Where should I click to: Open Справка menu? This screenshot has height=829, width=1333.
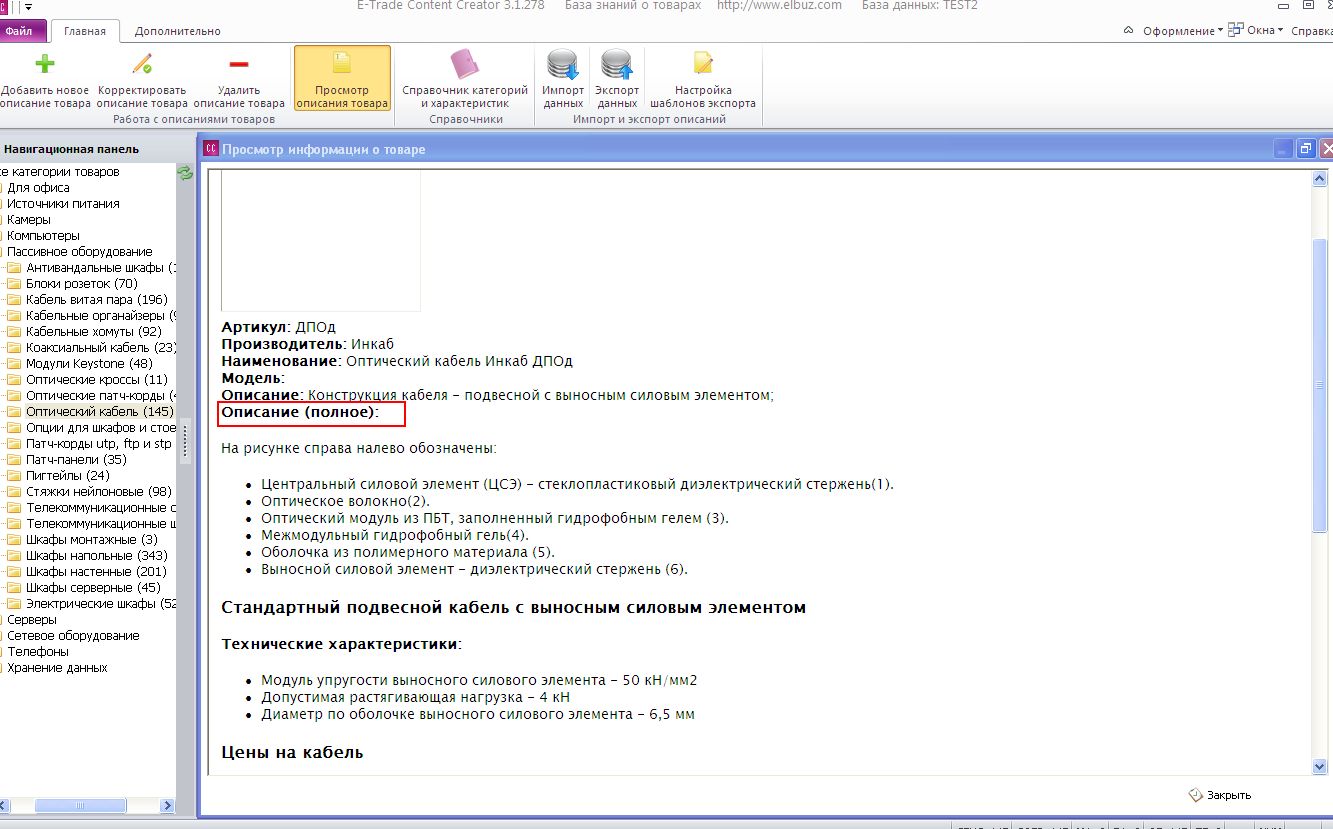[x=1311, y=31]
